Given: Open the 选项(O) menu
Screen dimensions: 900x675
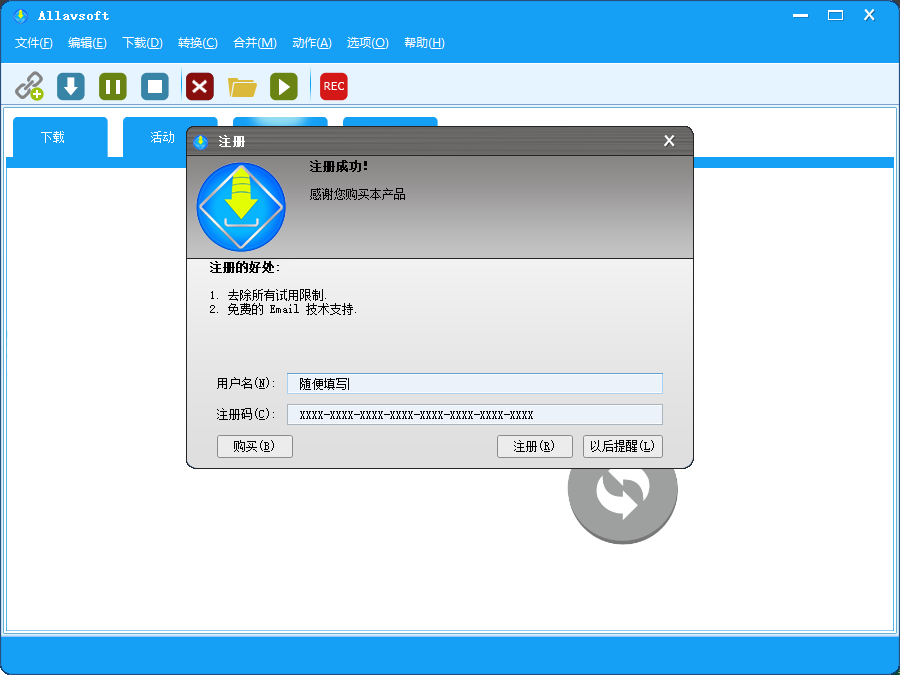Looking at the screenshot, I should [367, 43].
